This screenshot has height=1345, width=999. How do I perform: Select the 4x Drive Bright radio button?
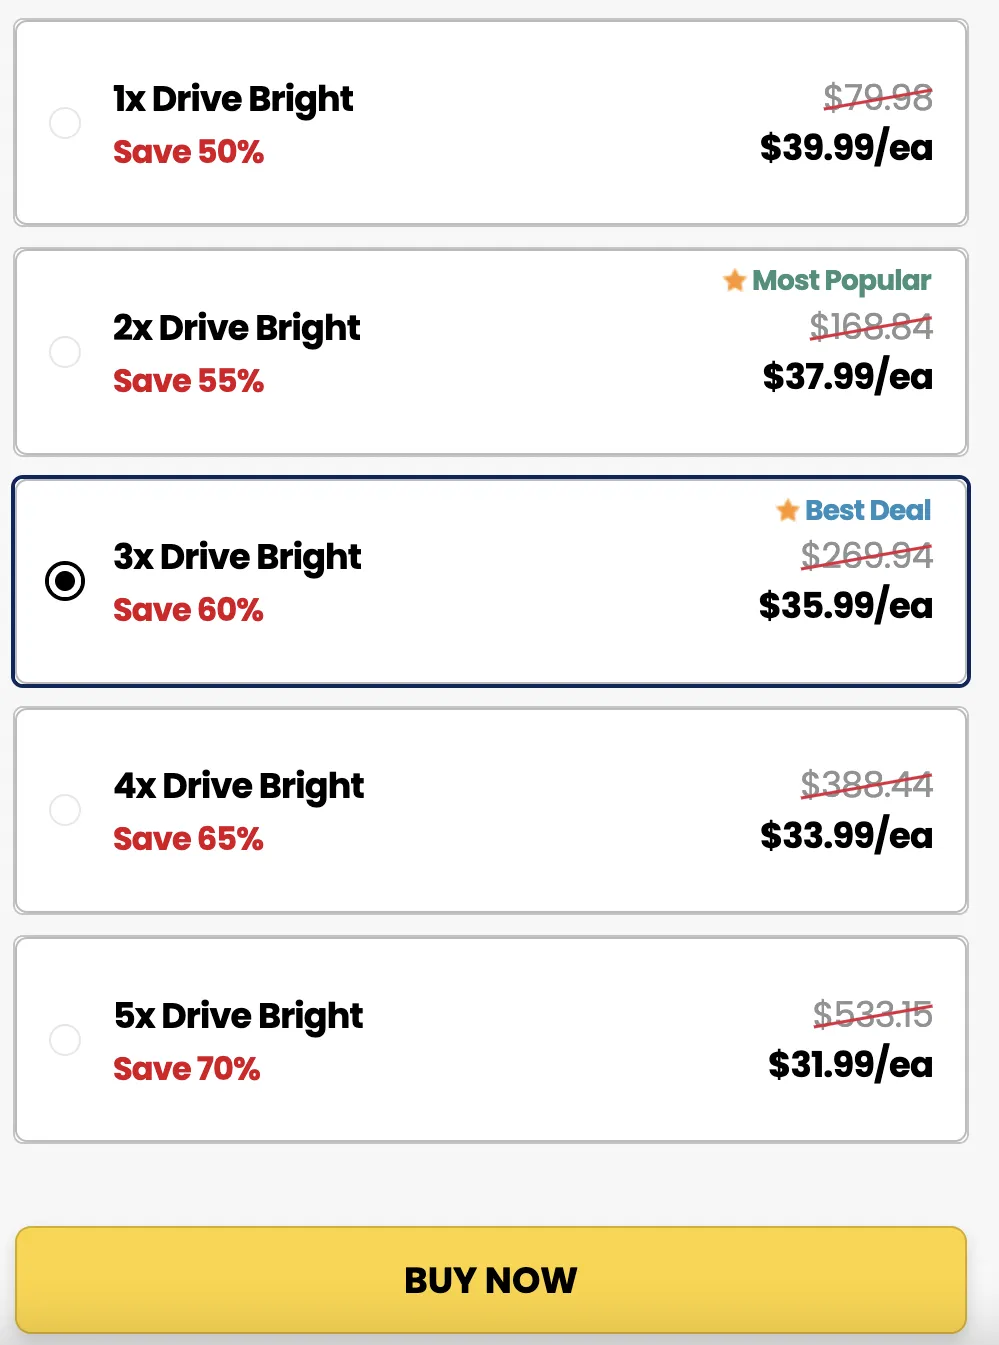tap(65, 810)
